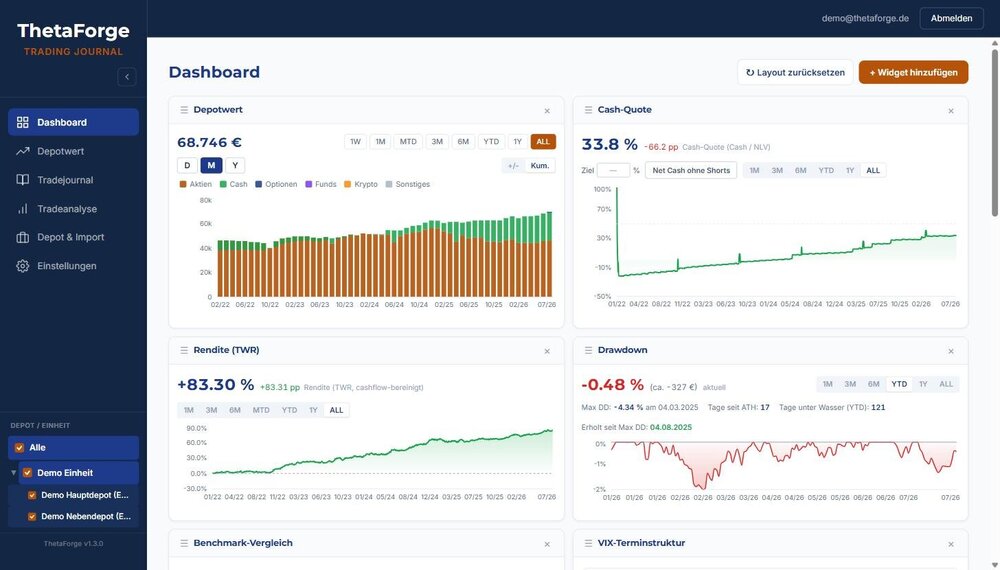
Task: Select ALL range in Cash-Quote widget
Action: click(873, 170)
